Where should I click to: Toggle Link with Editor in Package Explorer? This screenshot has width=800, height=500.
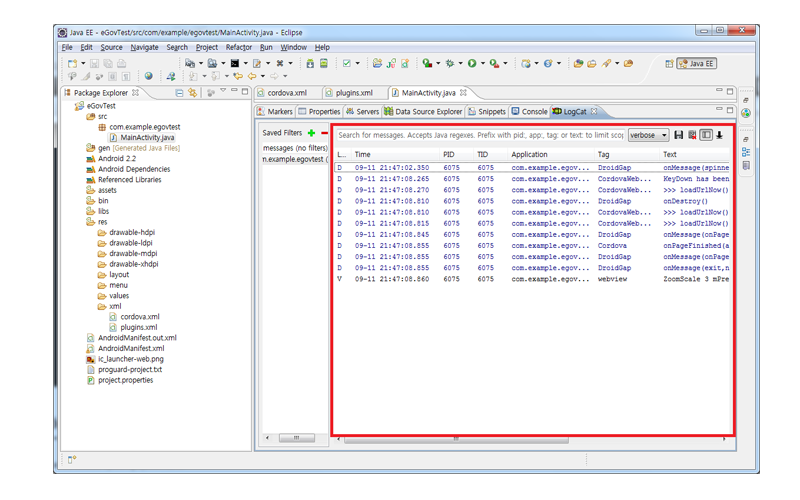coord(193,93)
